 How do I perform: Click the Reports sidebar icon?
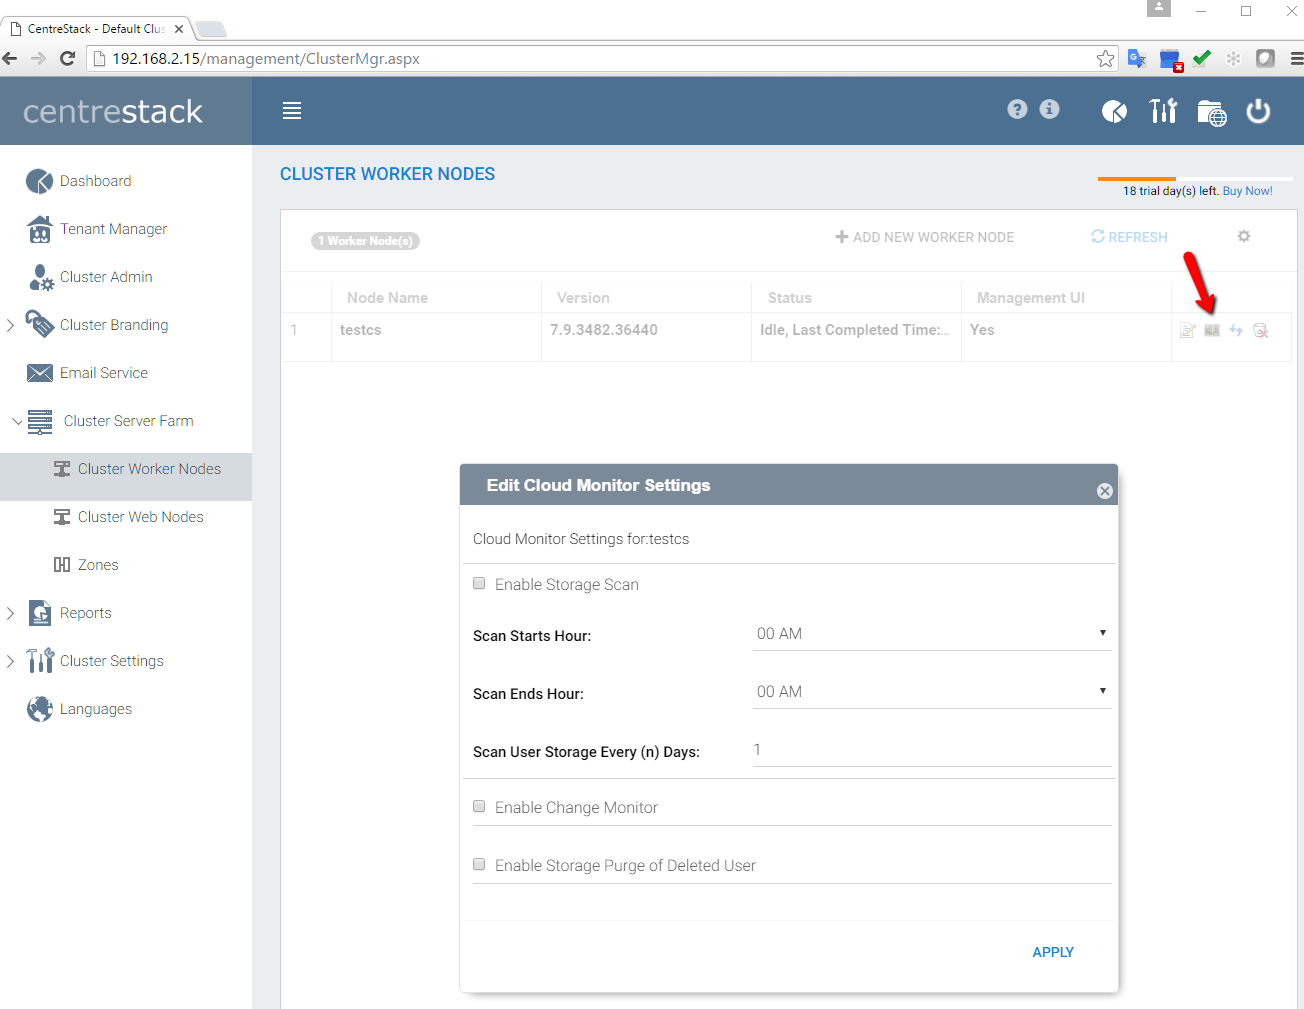[x=40, y=613]
